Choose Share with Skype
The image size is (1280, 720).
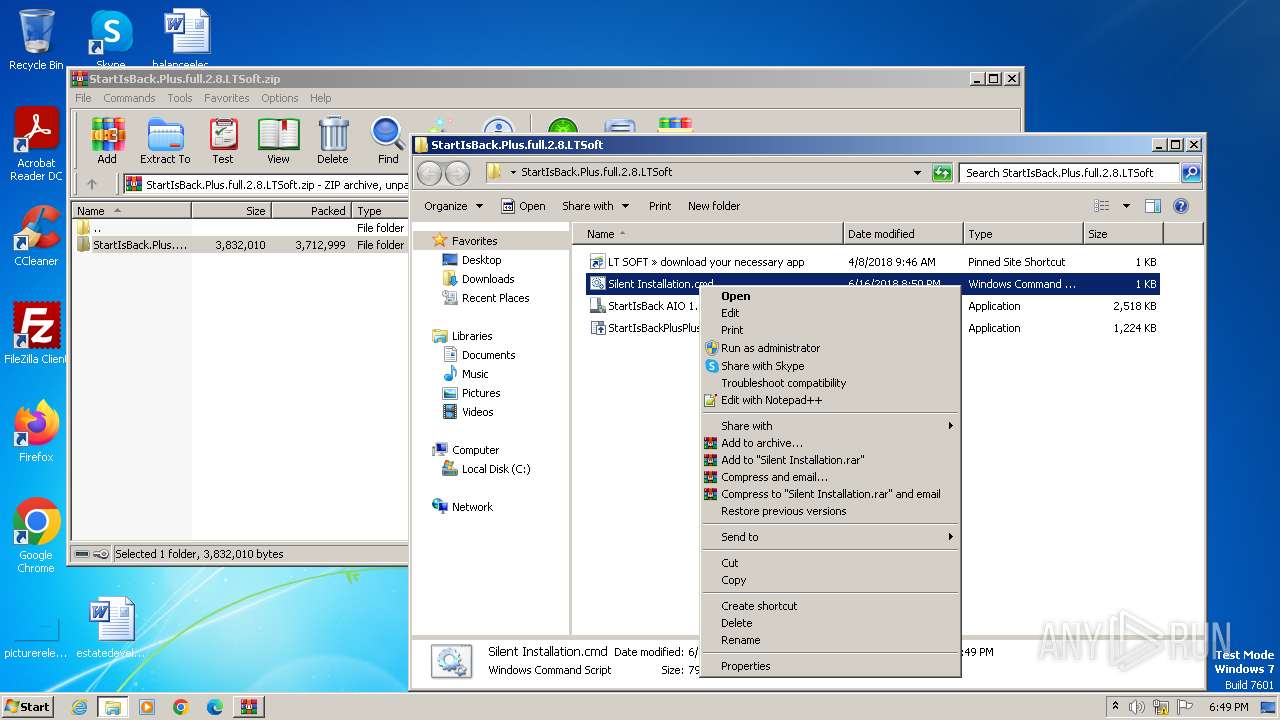[x=830, y=366]
